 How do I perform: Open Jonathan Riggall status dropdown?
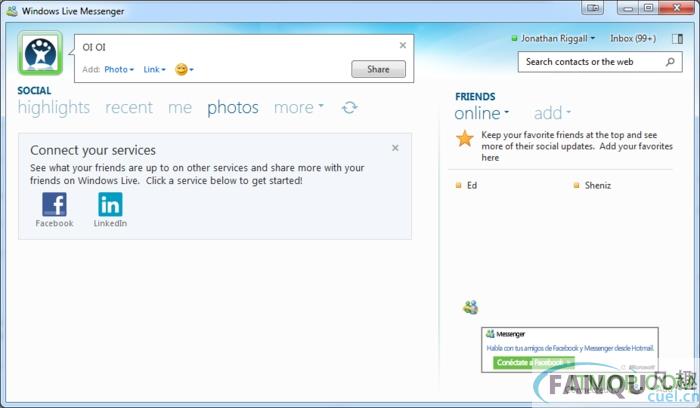557,38
